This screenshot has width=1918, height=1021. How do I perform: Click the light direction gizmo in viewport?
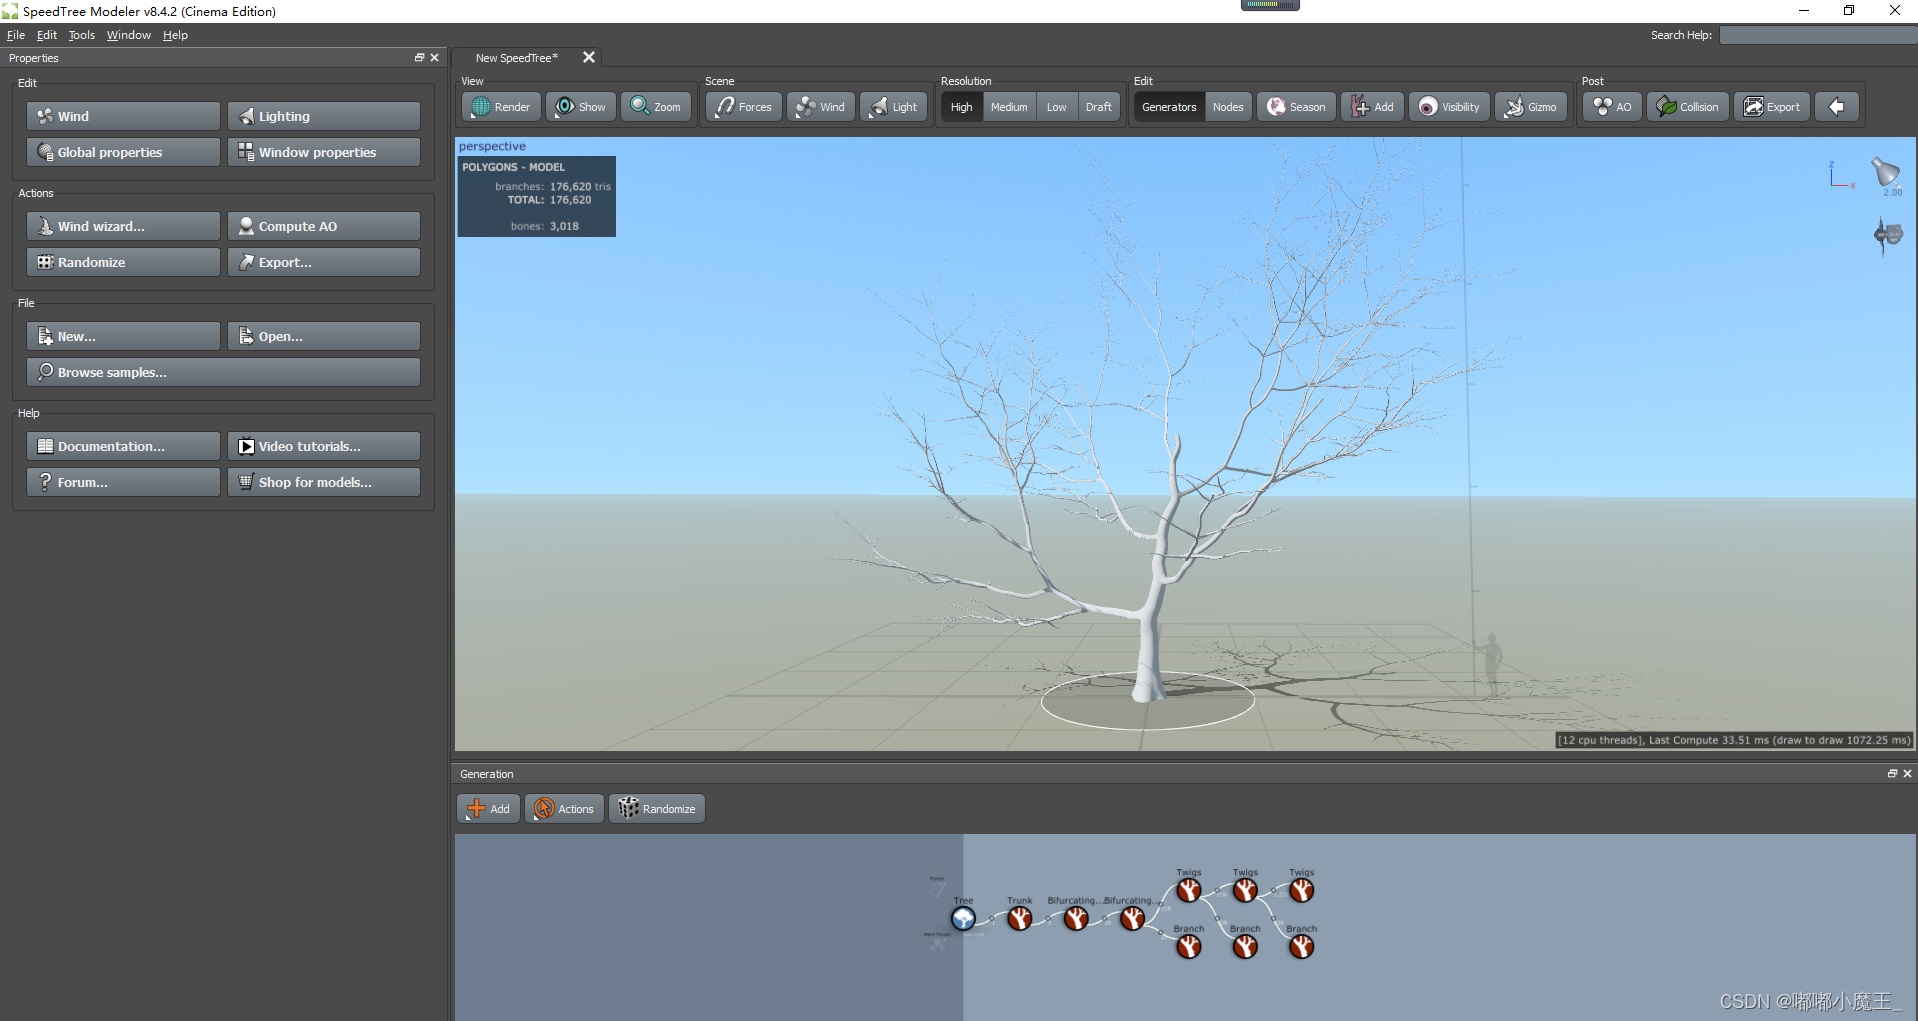[x=1886, y=174]
